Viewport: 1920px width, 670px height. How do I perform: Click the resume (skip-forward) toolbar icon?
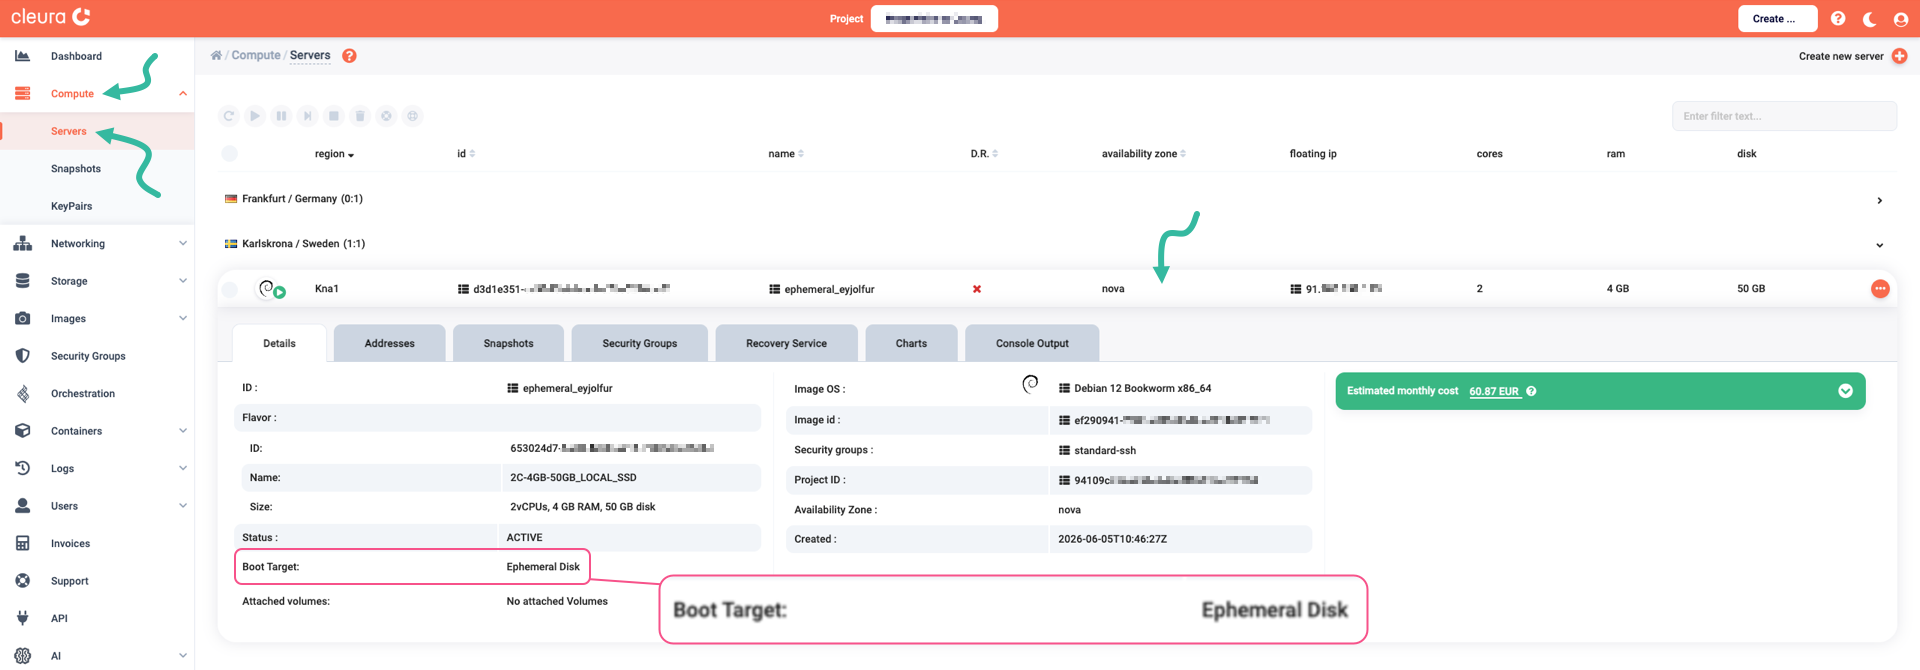point(308,116)
